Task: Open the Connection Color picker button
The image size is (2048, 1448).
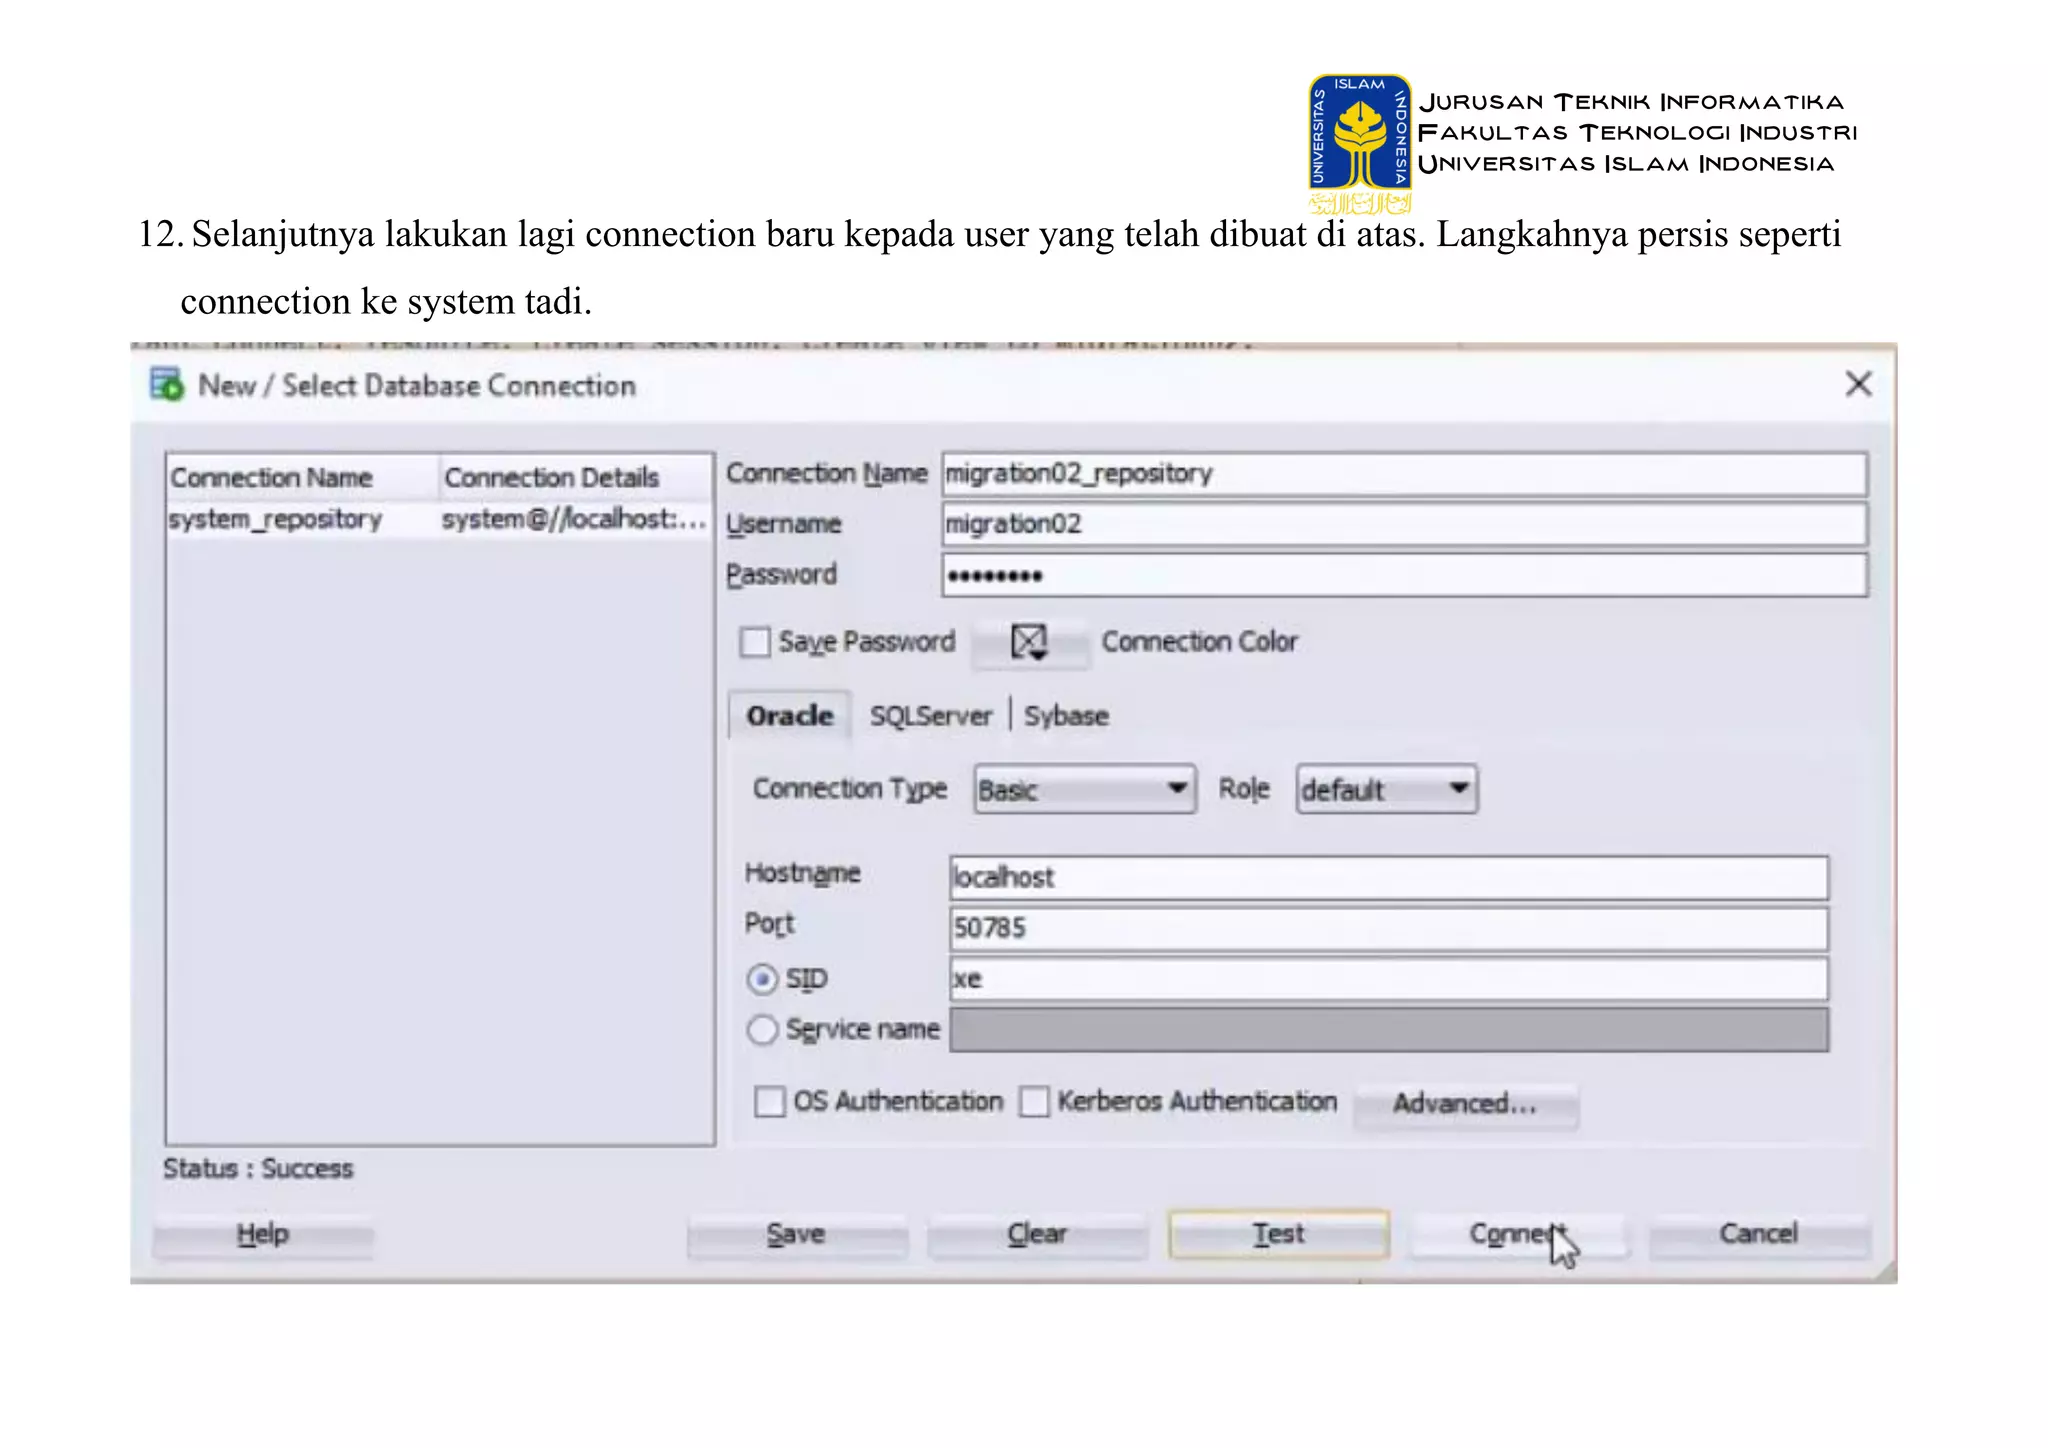Action: coord(1030,642)
